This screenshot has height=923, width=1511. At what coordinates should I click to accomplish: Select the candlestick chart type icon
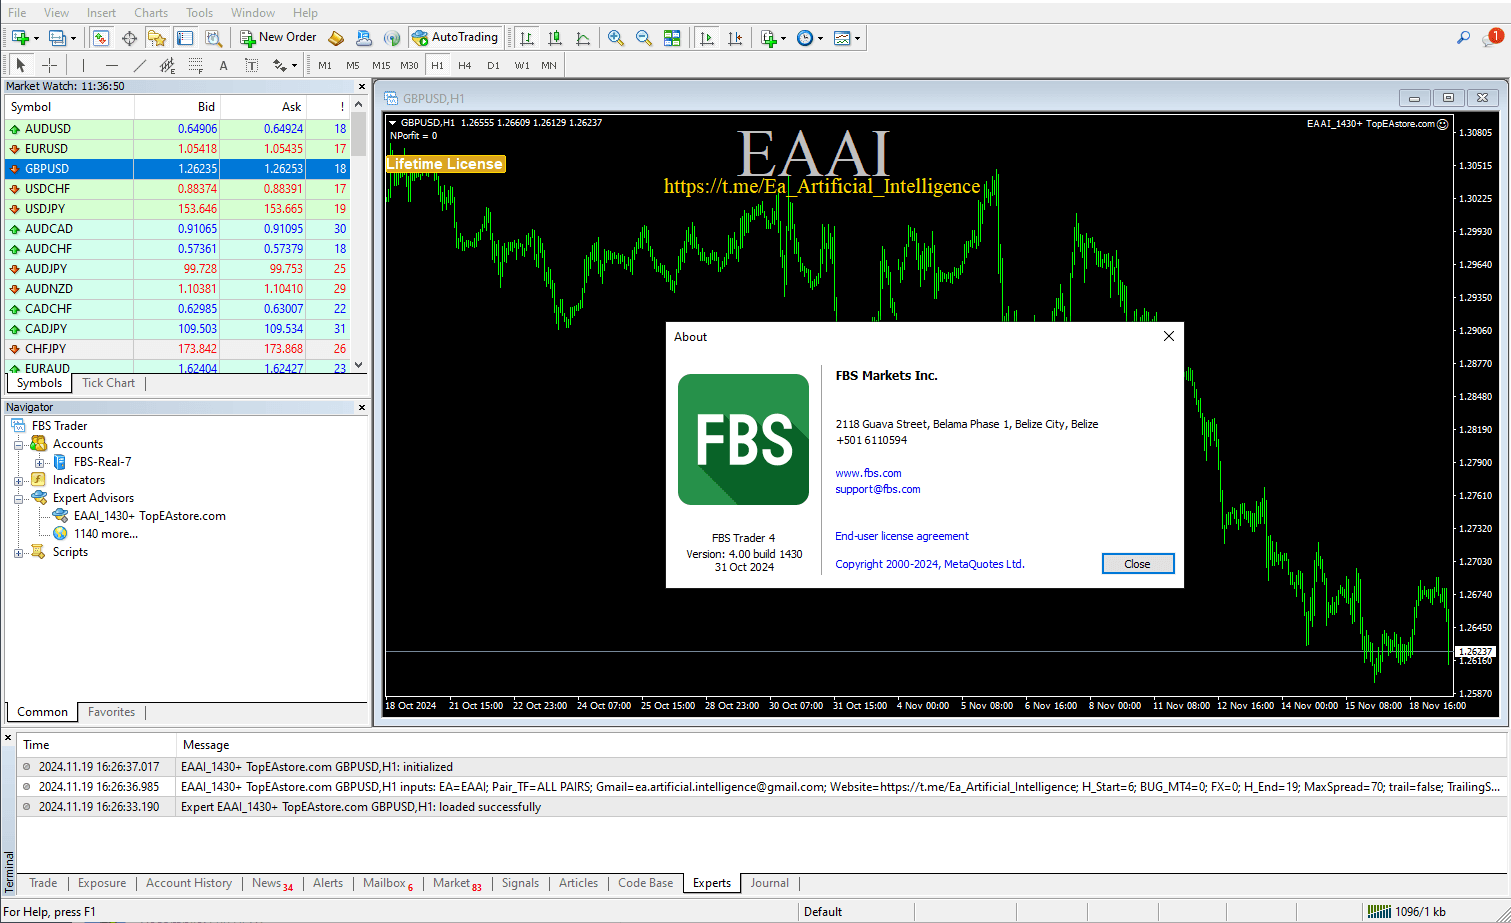(555, 38)
